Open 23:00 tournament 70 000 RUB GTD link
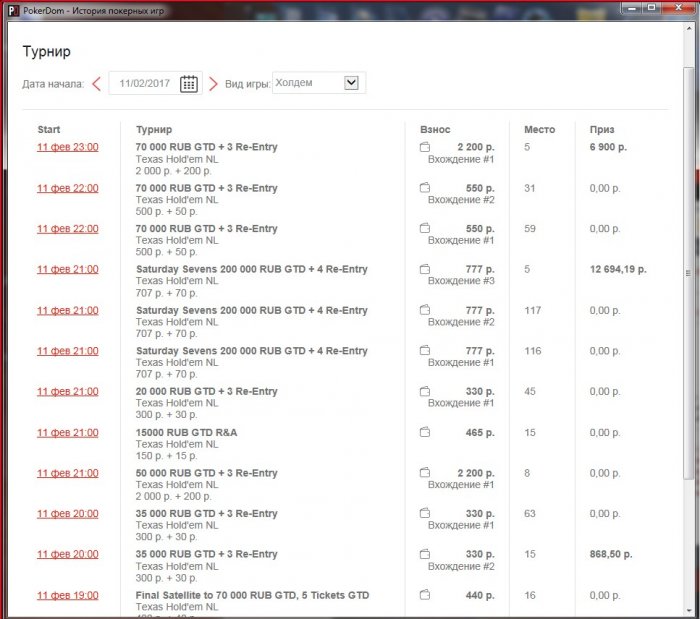700x619 pixels. pyautogui.click(x=67, y=147)
